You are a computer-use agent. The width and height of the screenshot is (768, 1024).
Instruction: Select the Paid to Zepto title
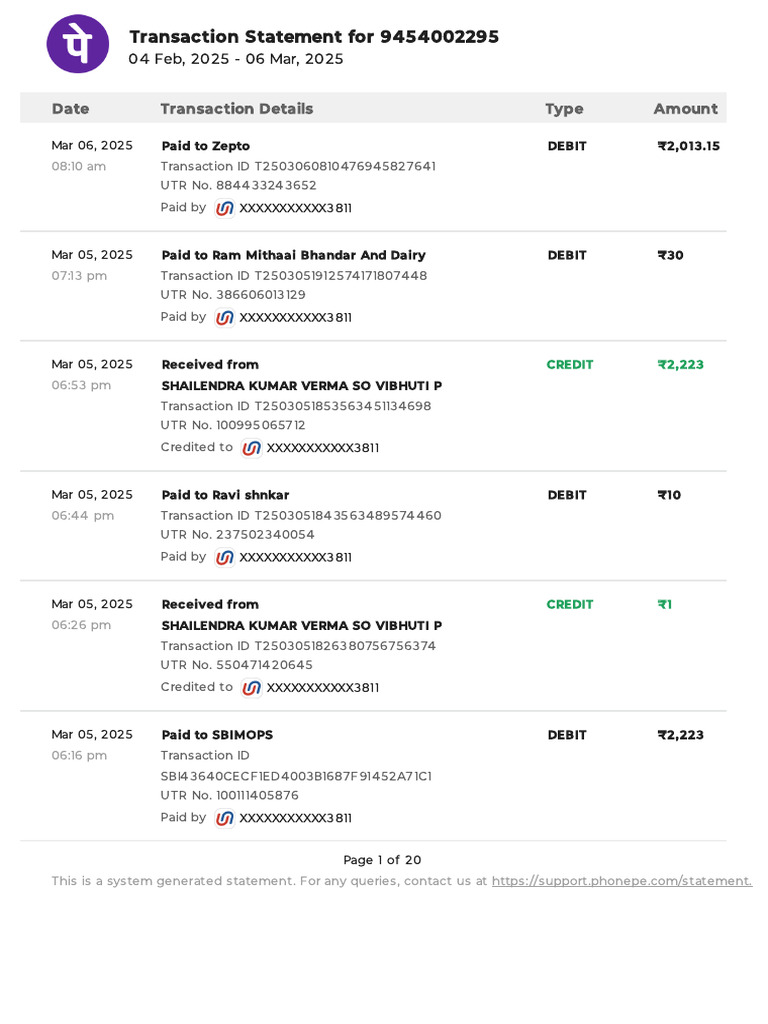(205, 146)
